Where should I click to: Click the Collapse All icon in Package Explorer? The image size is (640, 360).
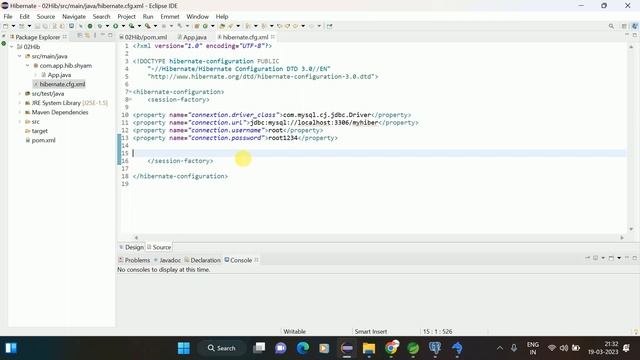[80, 36]
